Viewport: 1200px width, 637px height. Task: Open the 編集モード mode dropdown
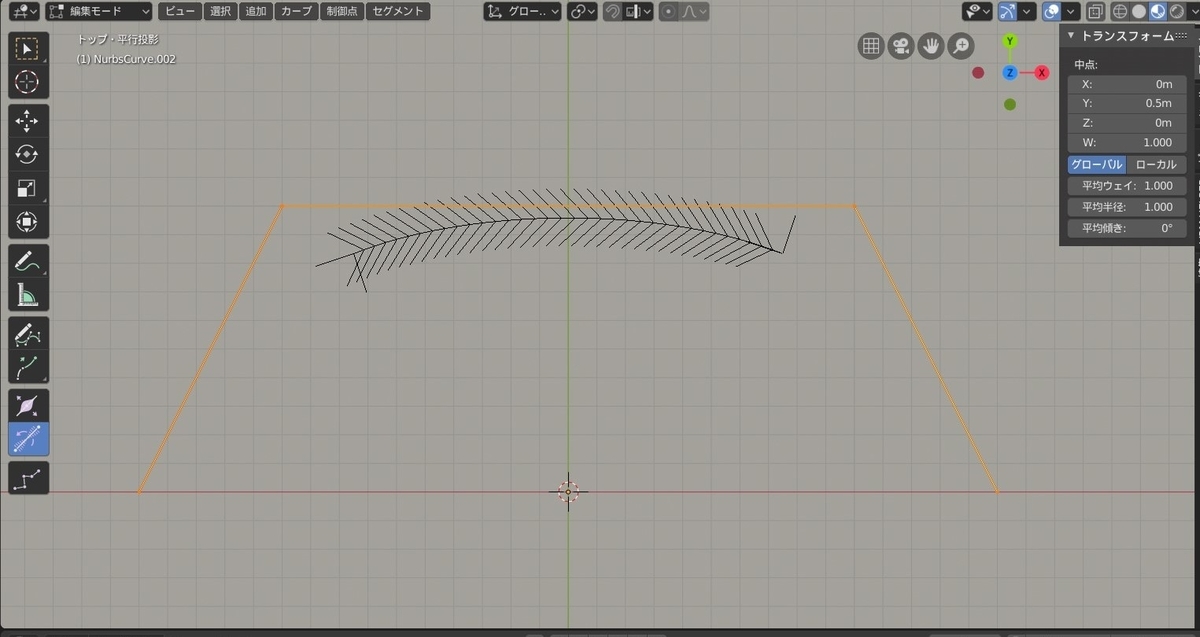(x=99, y=12)
